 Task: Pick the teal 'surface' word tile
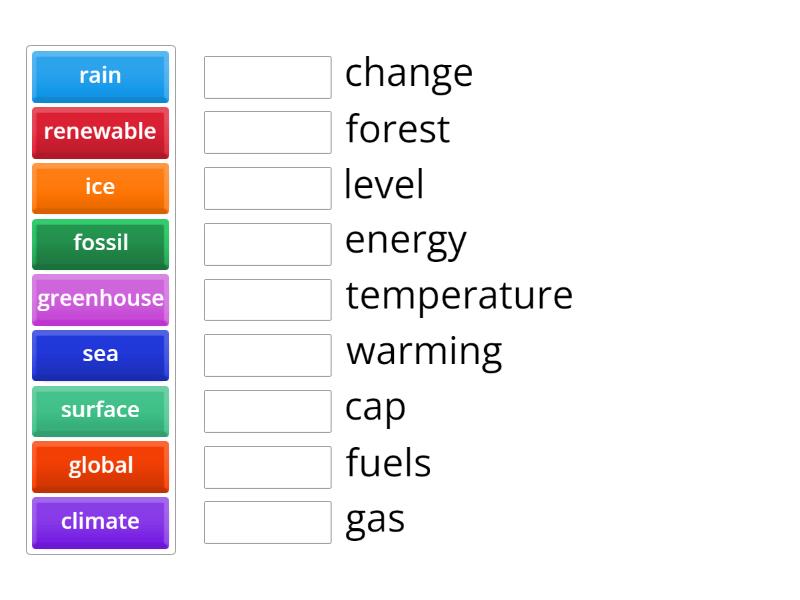point(100,411)
